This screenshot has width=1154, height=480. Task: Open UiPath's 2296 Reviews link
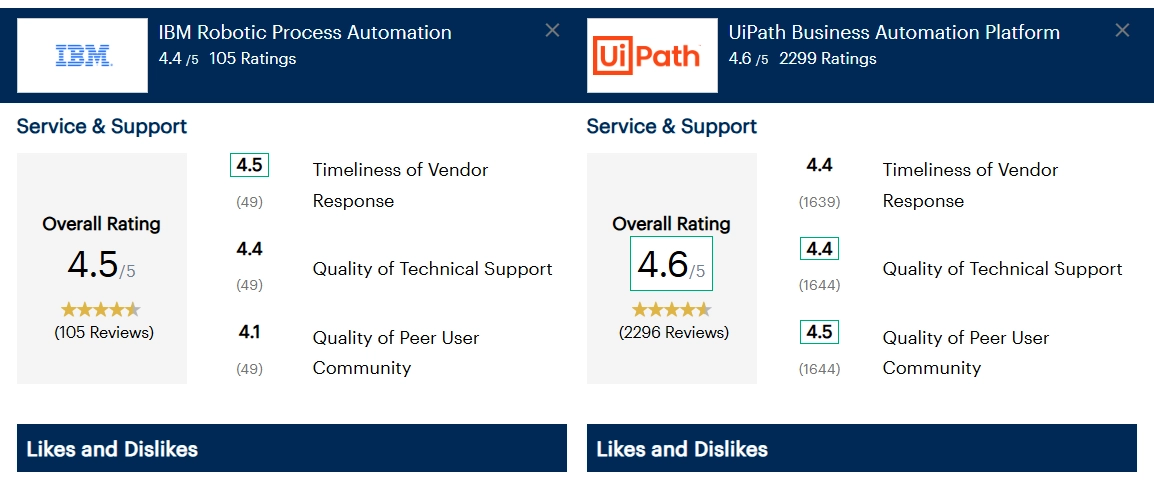coord(674,333)
